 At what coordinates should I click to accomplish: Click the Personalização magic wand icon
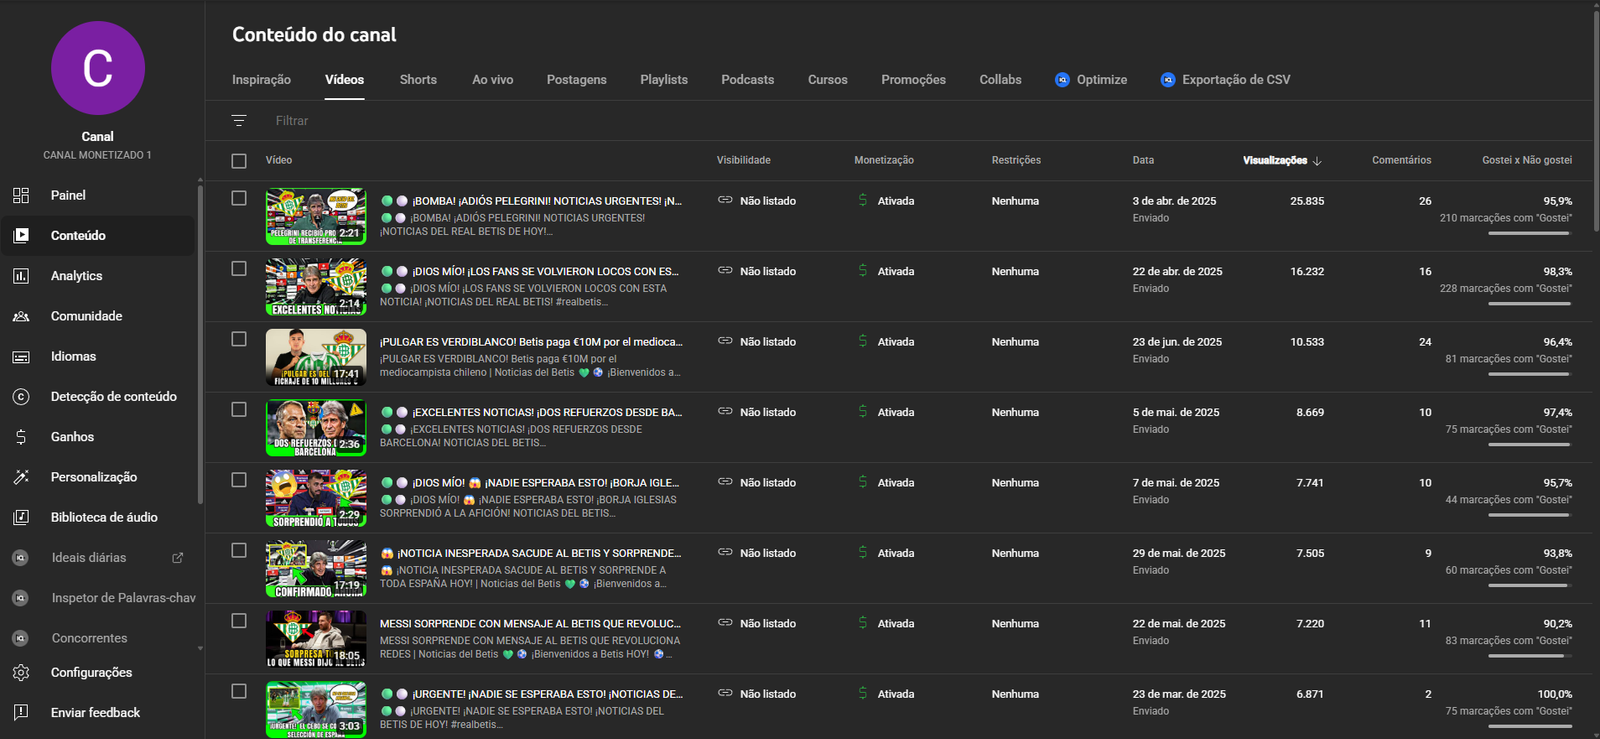tap(21, 477)
